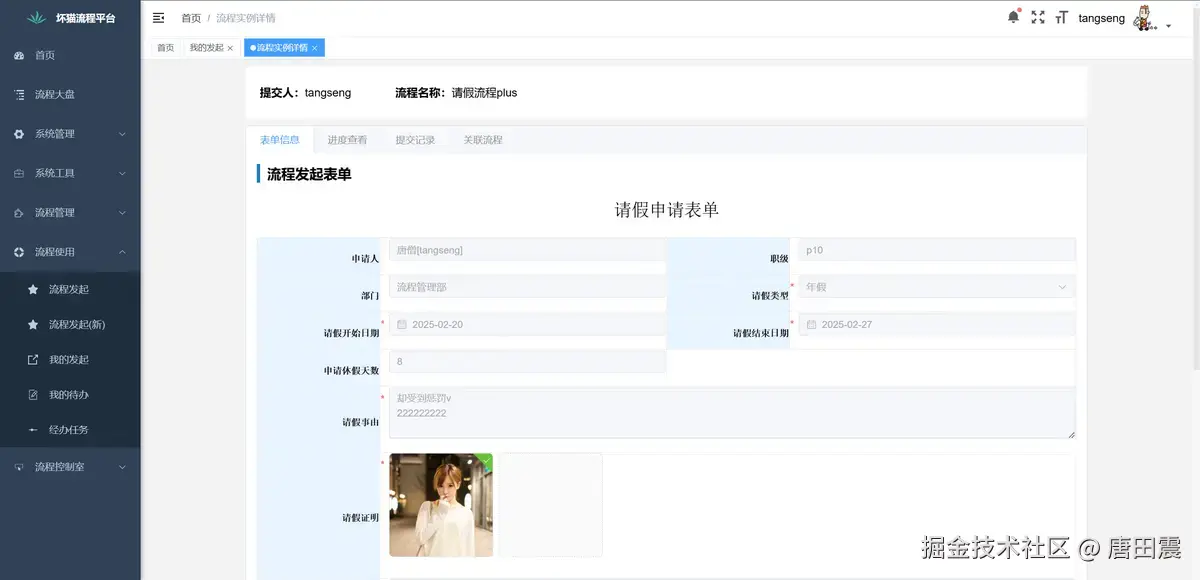The width and height of the screenshot is (1200, 580).
Task: Click calendar icon in 请假结束日期 field
Action: (812, 324)
